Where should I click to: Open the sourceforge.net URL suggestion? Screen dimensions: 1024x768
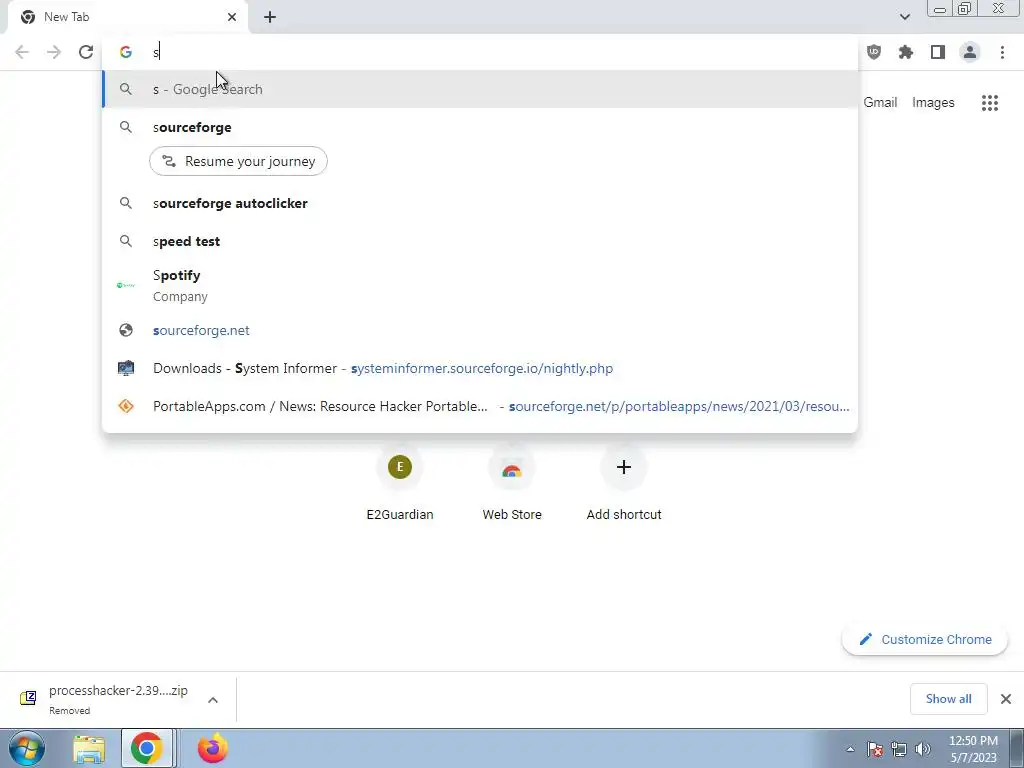pyautogui.click(x=480, y=330)
